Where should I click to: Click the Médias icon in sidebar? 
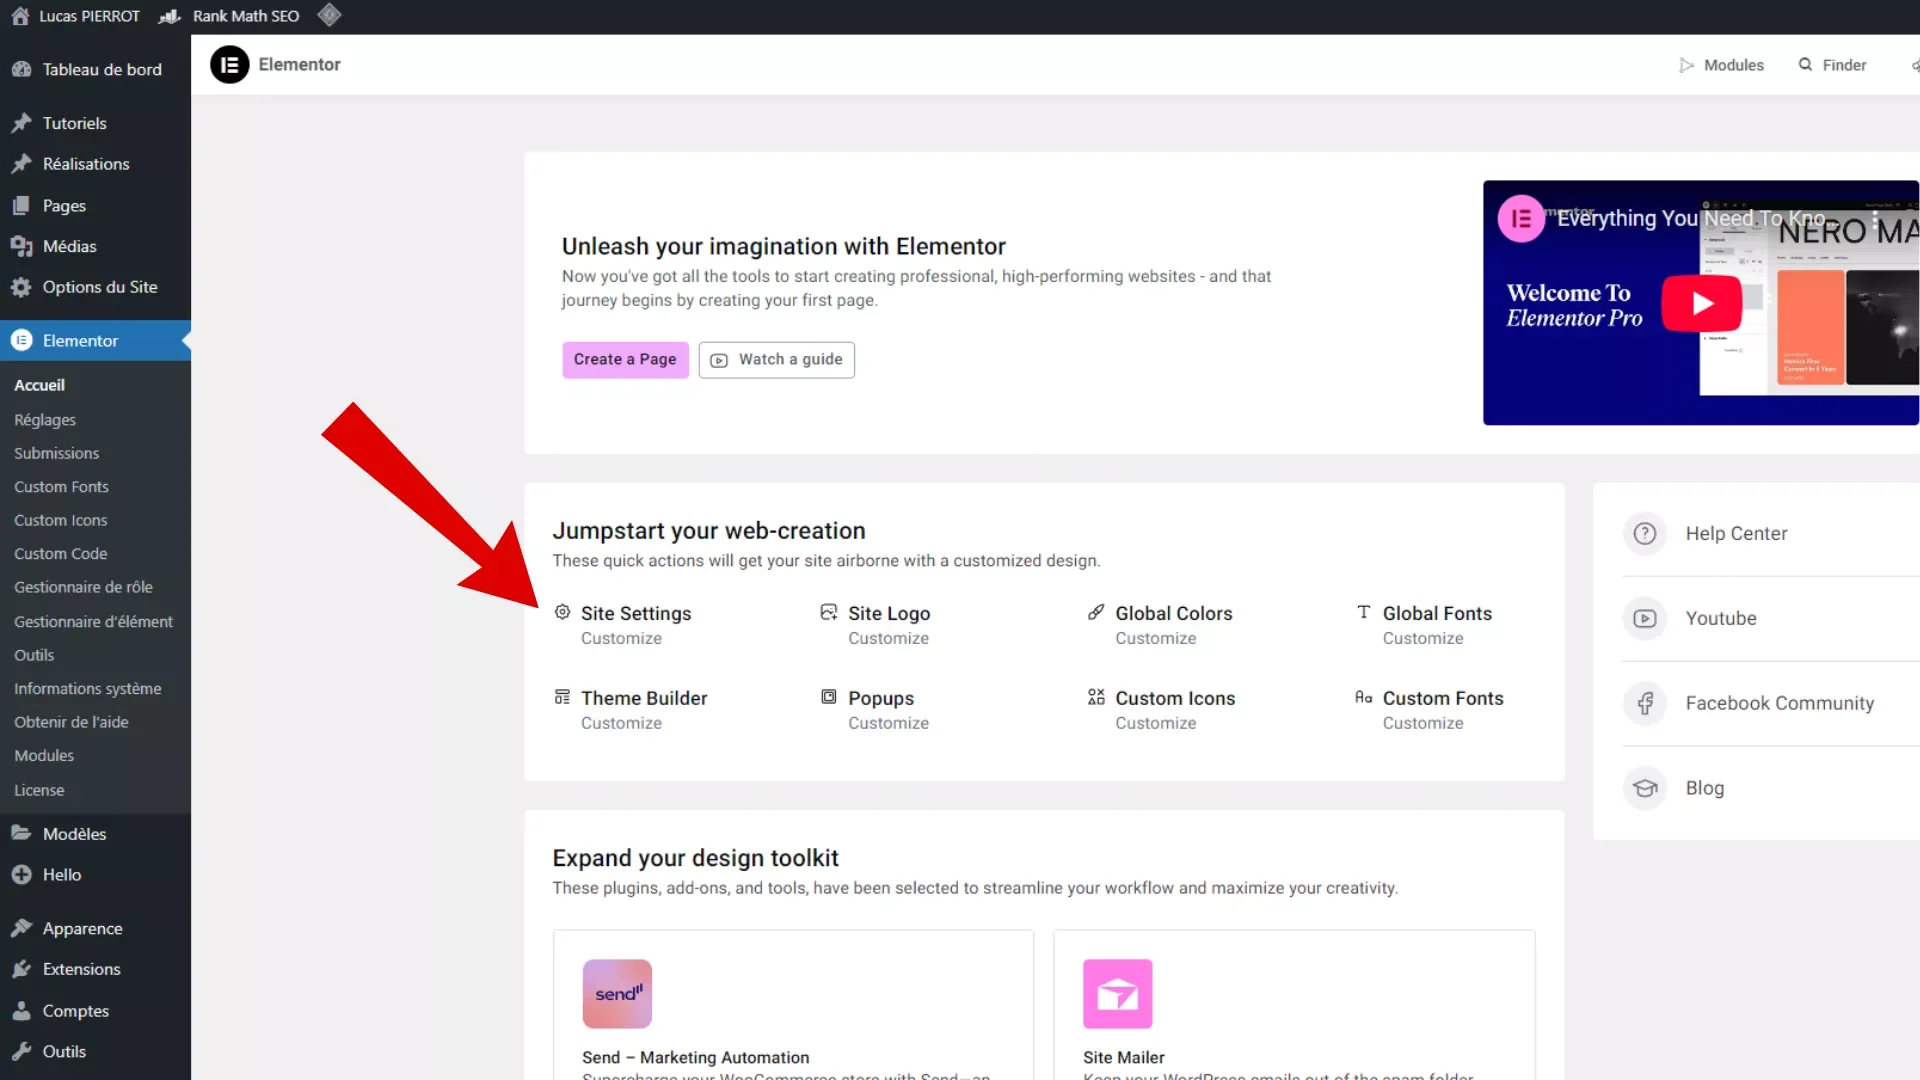pyautogui.click(x=21, y=246)
